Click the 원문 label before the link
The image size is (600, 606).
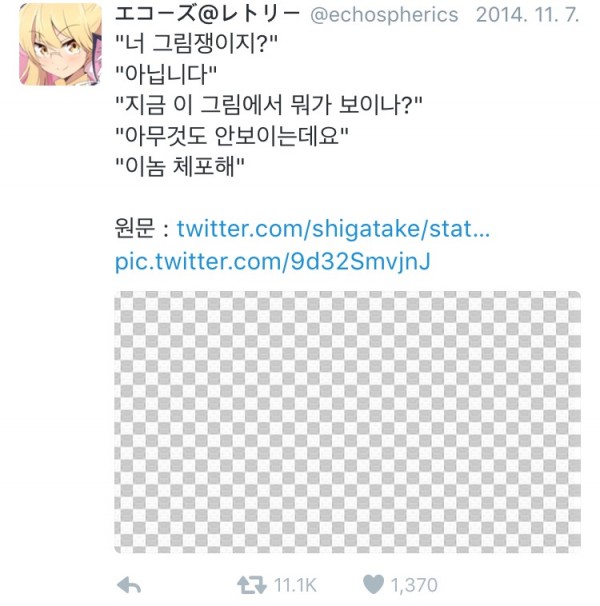pos(135,228)
